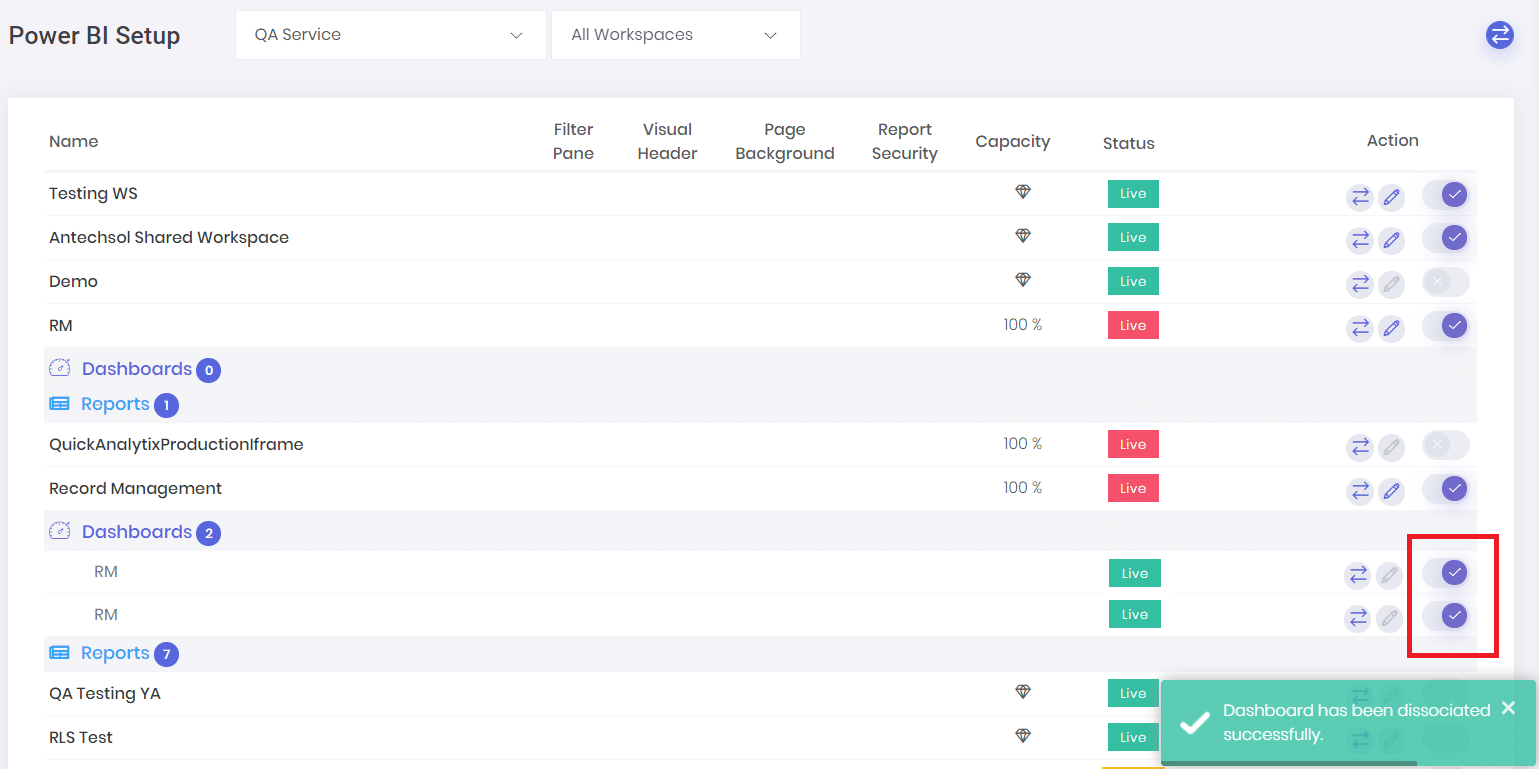
Task: Click the Report Security column header
Action: coord(904,141)
